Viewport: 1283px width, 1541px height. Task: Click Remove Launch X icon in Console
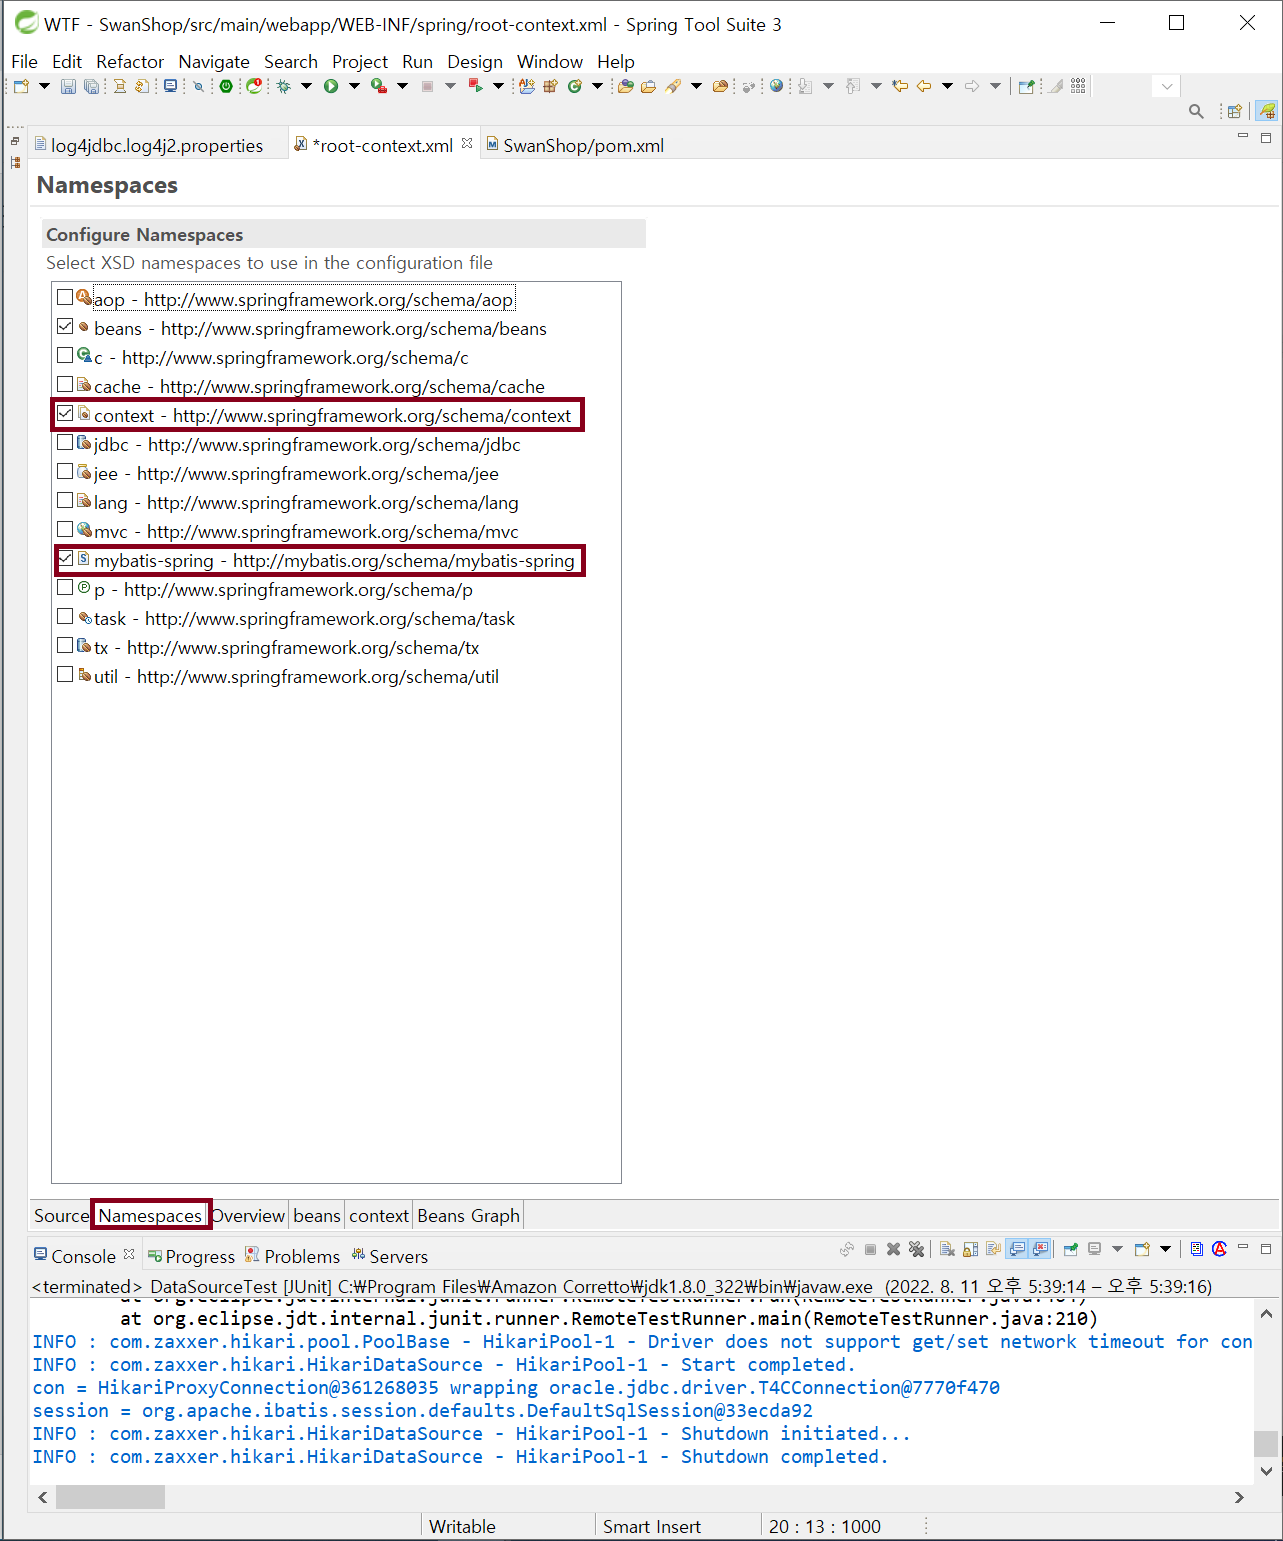pyautogui.click(x=893, y=1249)
